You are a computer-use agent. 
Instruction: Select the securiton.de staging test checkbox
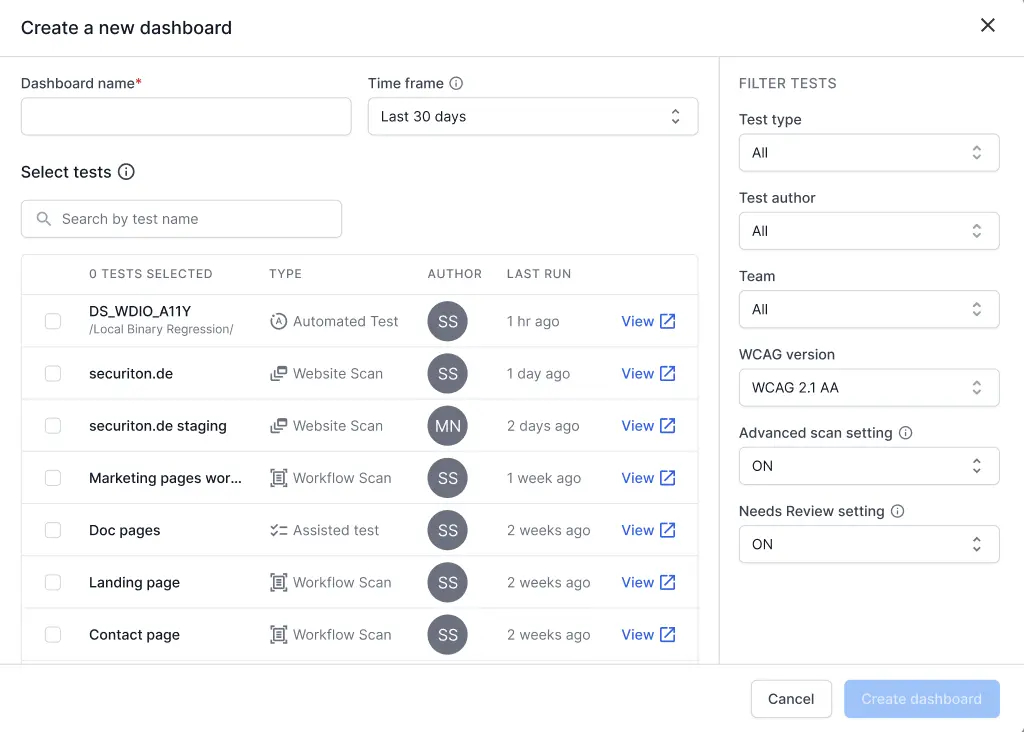[x=53, y=425]
